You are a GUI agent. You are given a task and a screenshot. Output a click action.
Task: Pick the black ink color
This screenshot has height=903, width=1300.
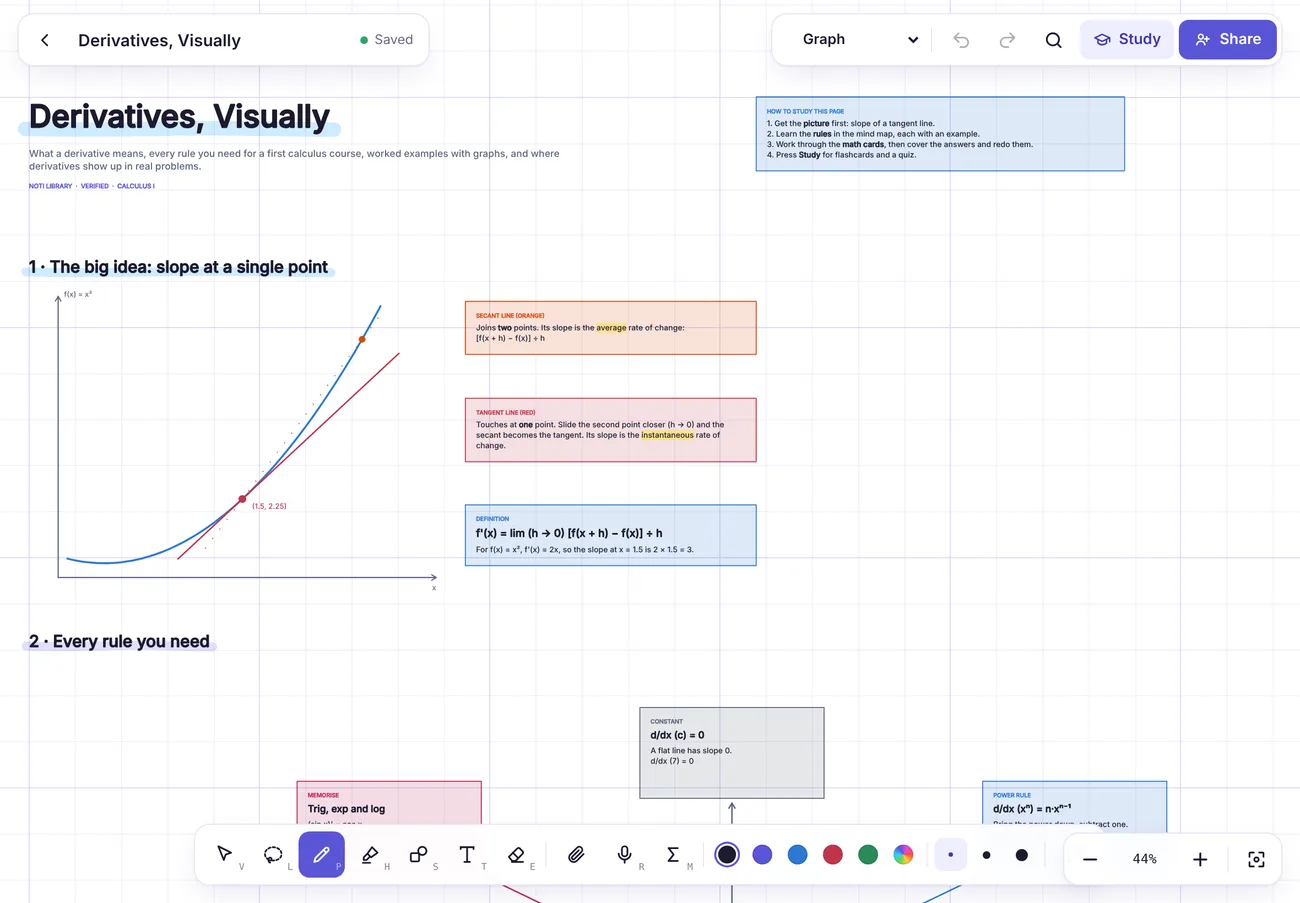[727, 854]
